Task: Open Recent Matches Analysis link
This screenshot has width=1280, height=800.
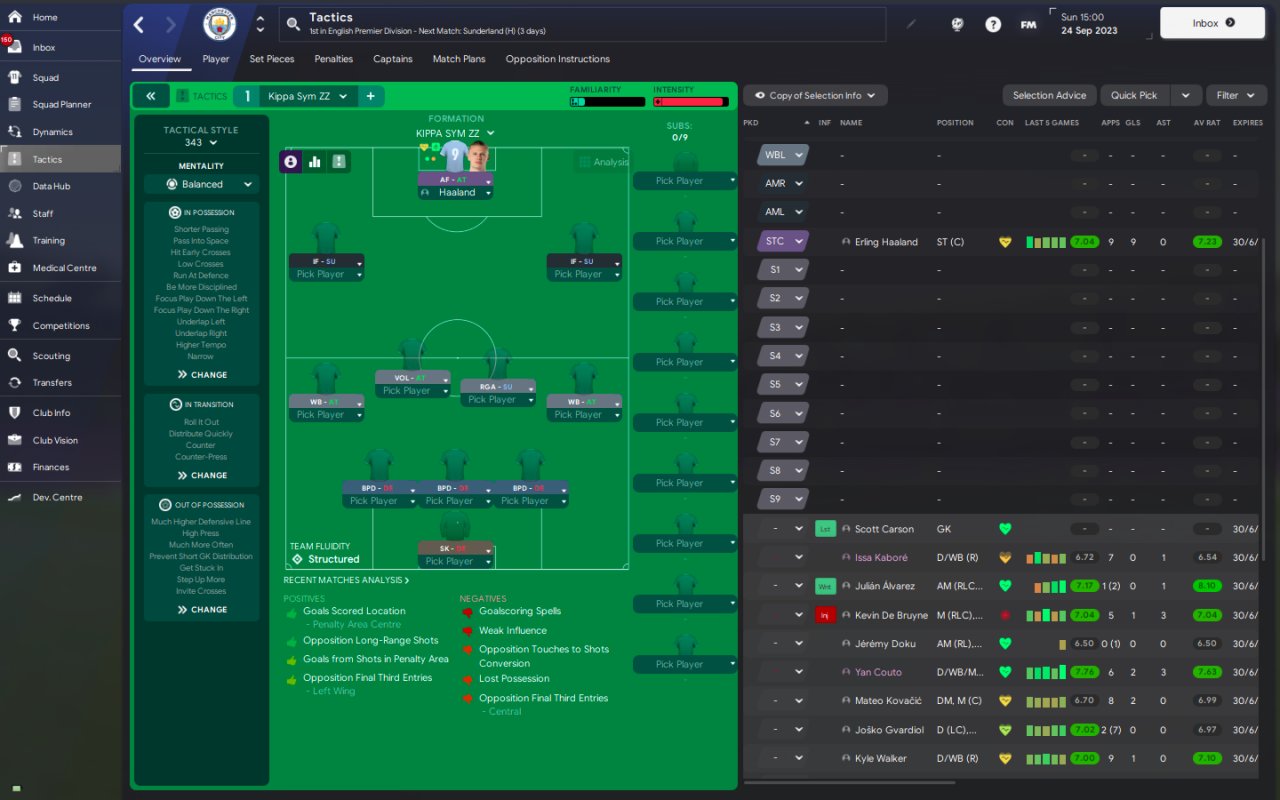Action: pyautogui.click(x=346, y=580)
